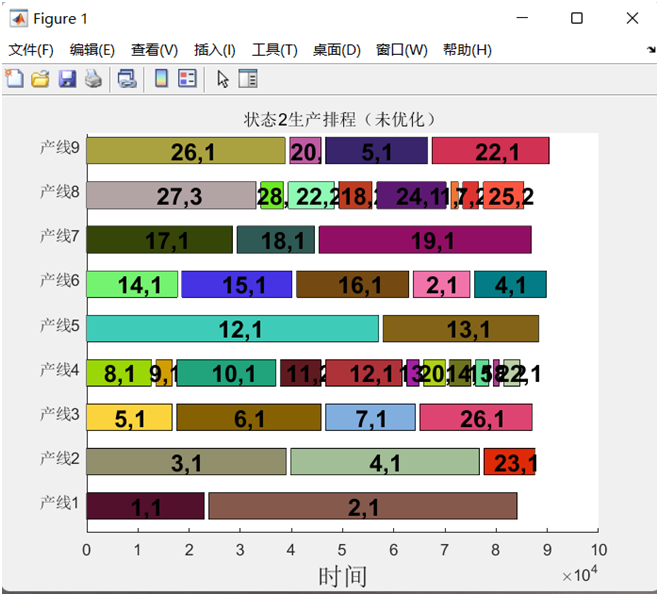Select the red 12,1 bar on 产线4
659x596 pixels.
364,373
